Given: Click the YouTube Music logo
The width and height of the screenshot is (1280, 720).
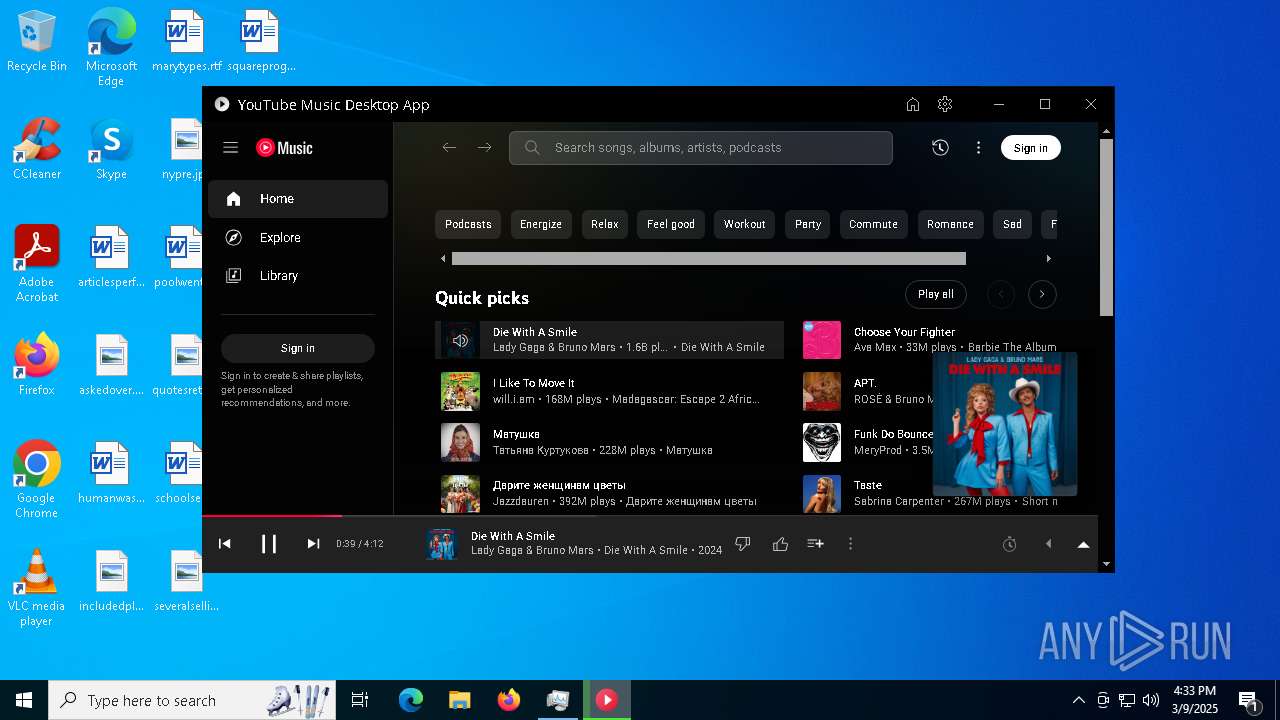Looking at the screenshot, I should click(x=284, y=148).
